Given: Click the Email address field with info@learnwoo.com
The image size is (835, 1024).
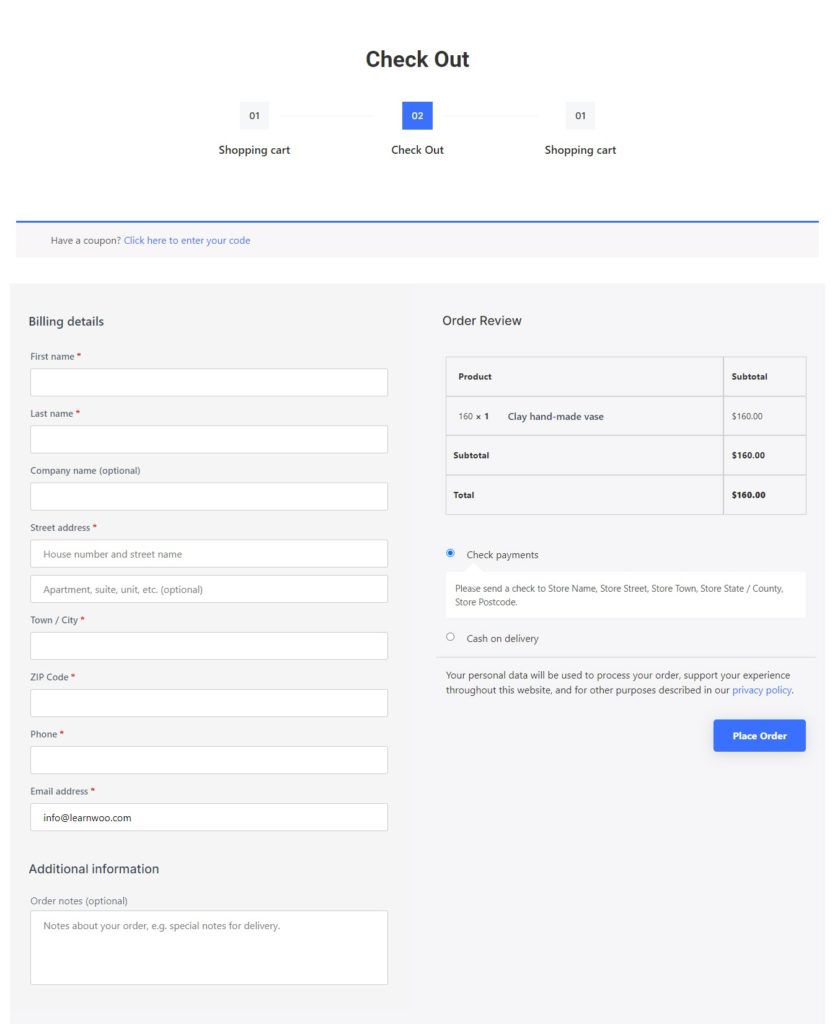Looking at the screenshot, I should 209,818.
